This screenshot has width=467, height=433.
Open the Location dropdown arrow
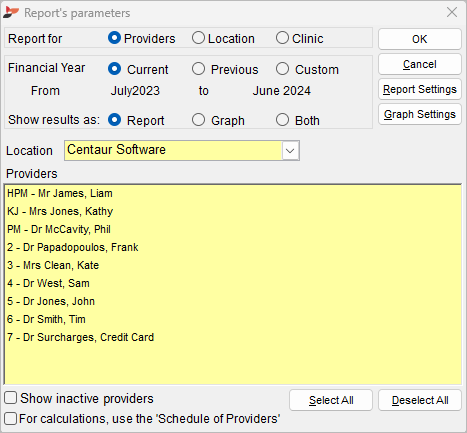coord(290,151)
